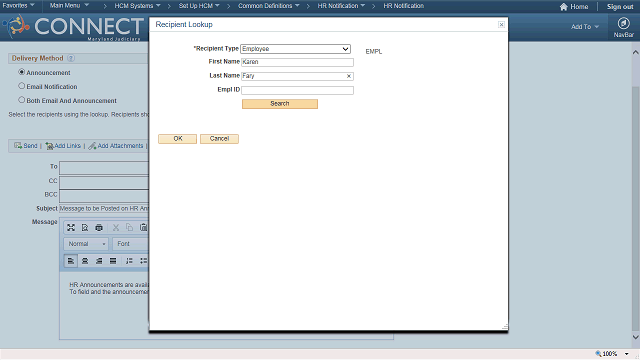This screenshot has height=360, width=640.
Task: Click the Delivery Method help question mark
Action: click(71, 58)
